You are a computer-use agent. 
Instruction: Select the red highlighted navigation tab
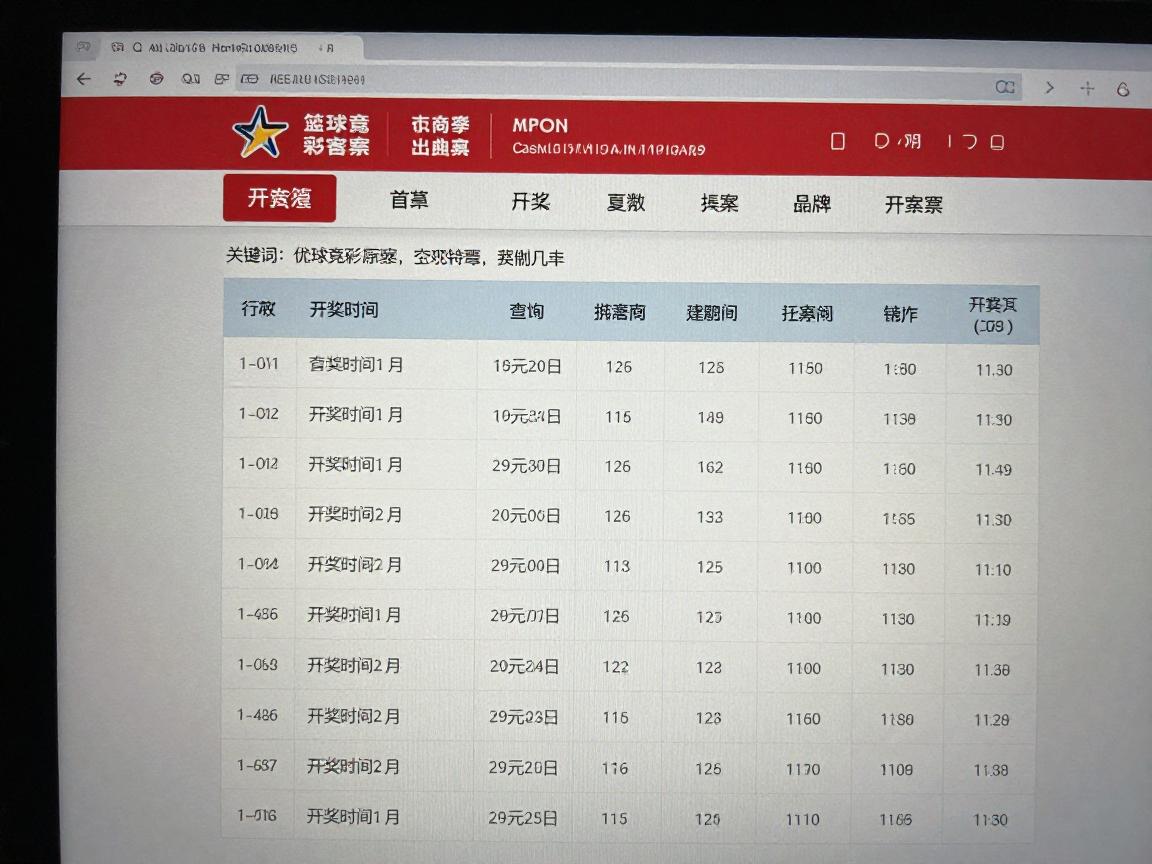[279, 198]
